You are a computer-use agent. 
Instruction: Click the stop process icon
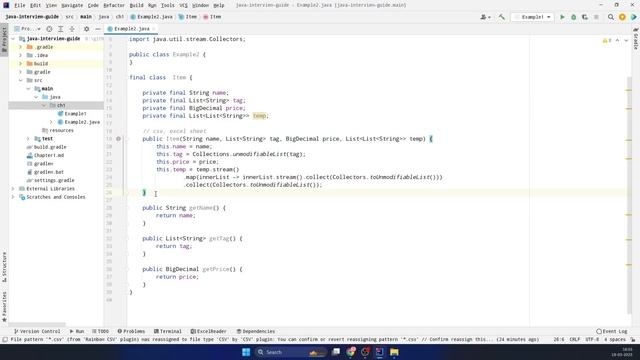tap(596, 17)
